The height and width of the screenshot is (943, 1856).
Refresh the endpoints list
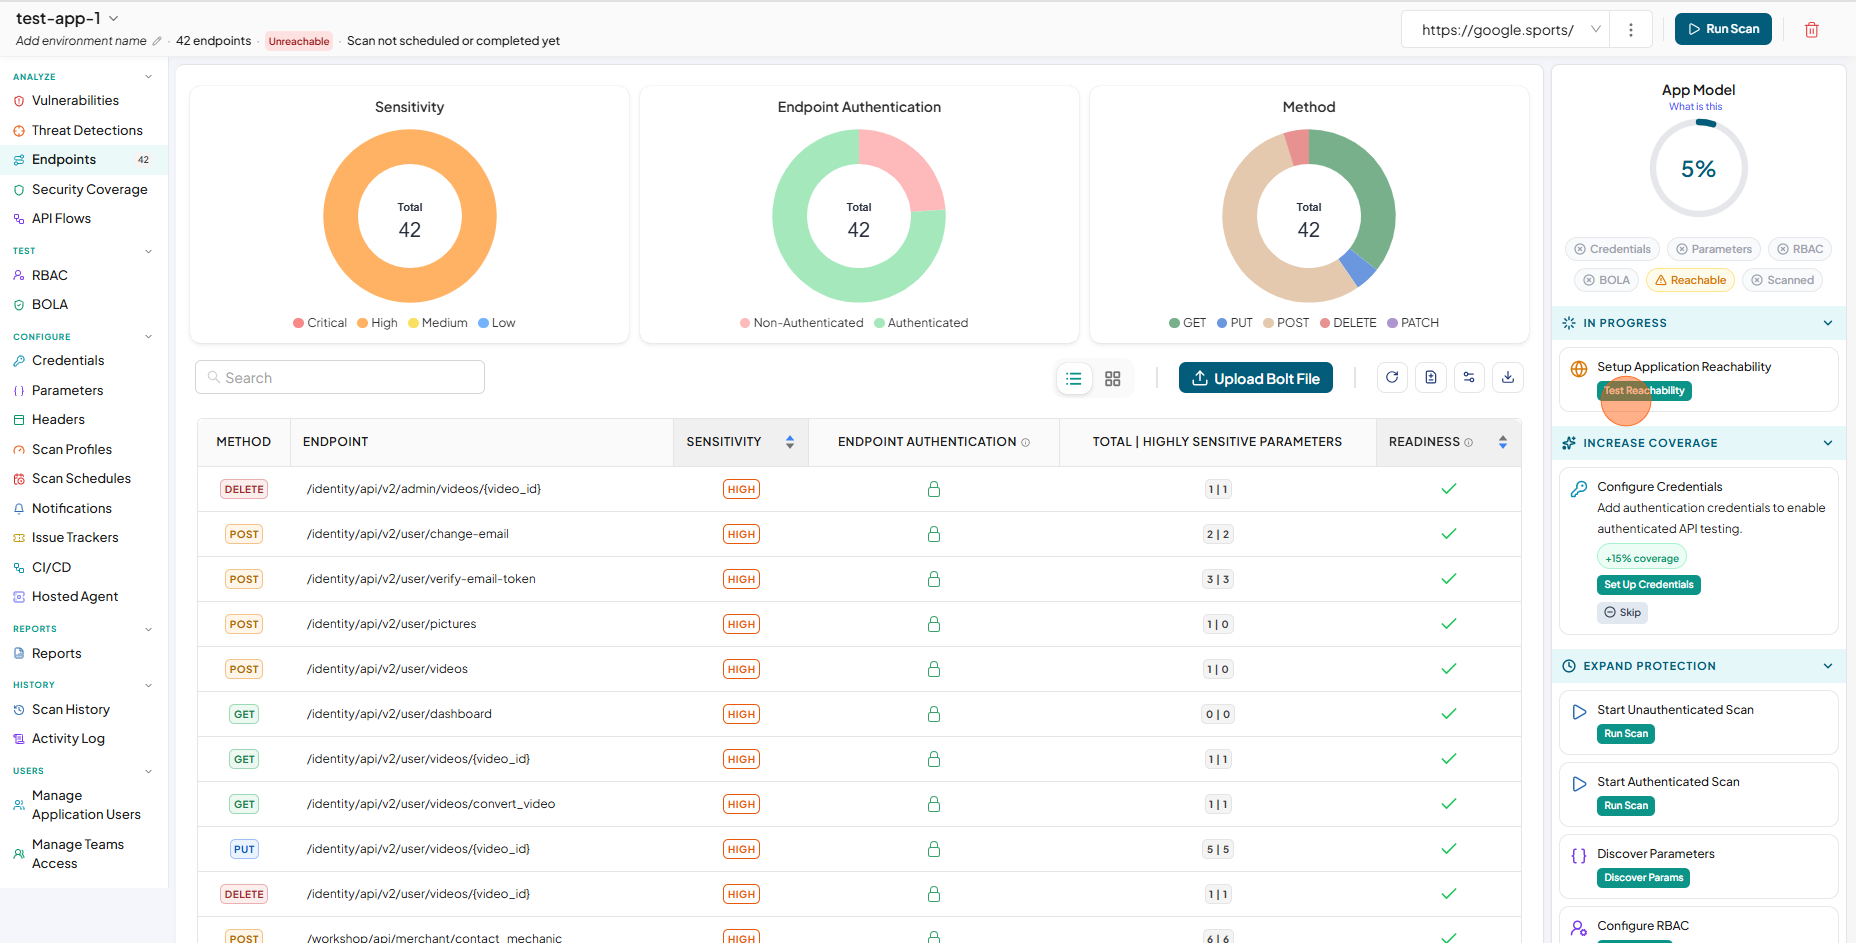coord(1392,377)
